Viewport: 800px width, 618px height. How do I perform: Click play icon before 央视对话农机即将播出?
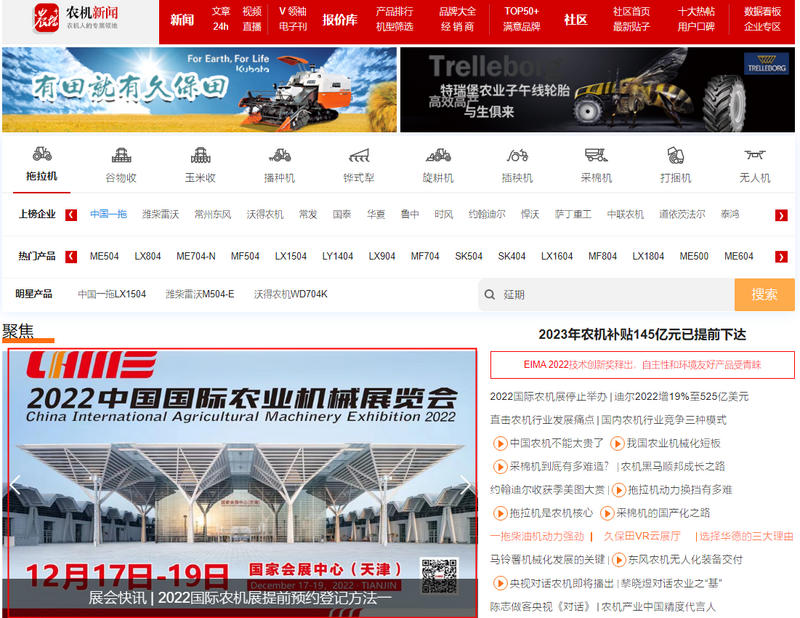point(499,583)
